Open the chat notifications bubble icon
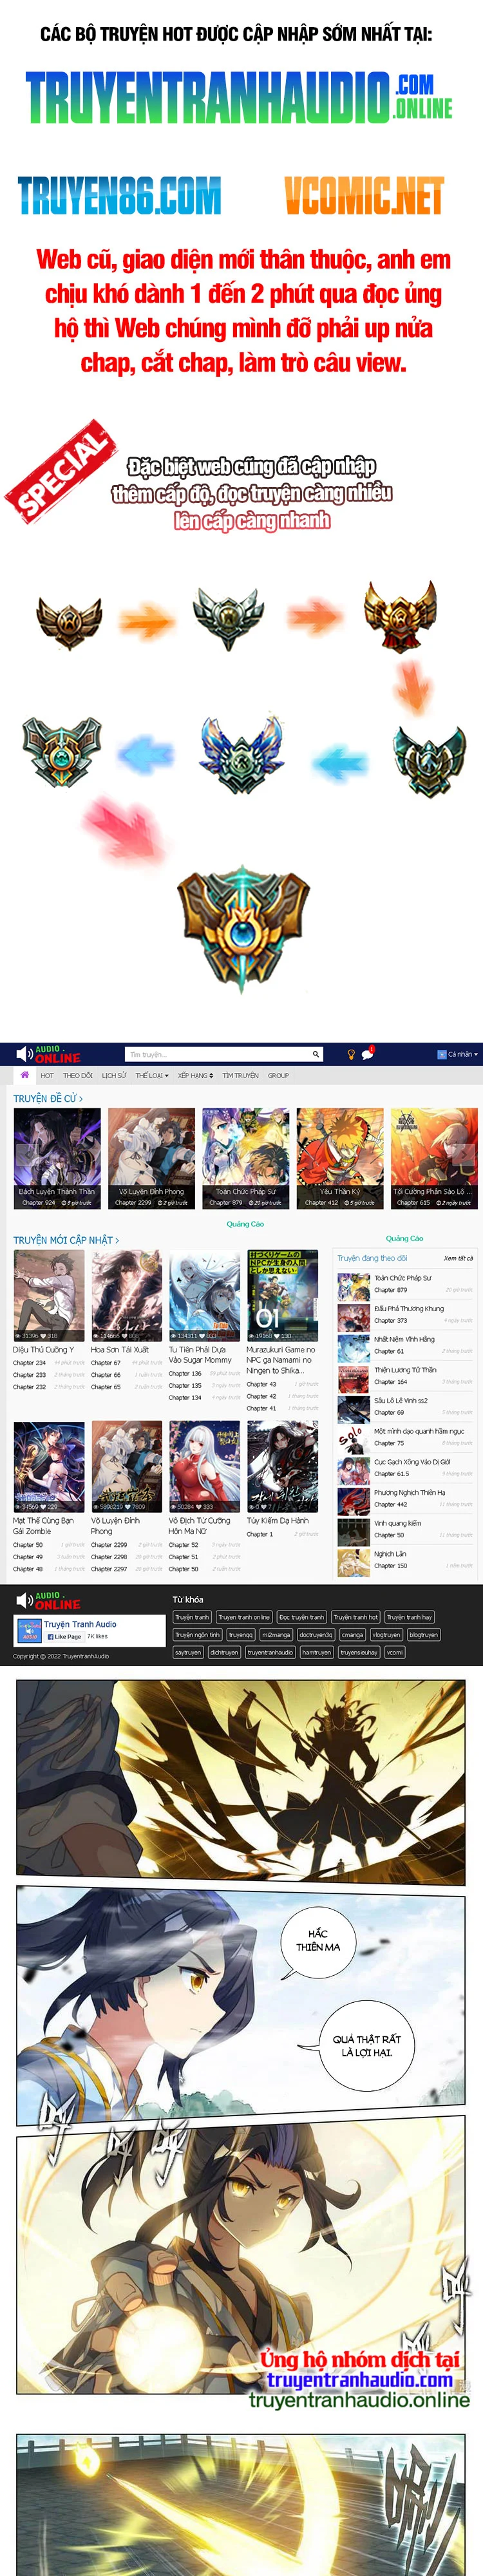The width and height of the screenshot is (483, 2576). [367, 1054]
